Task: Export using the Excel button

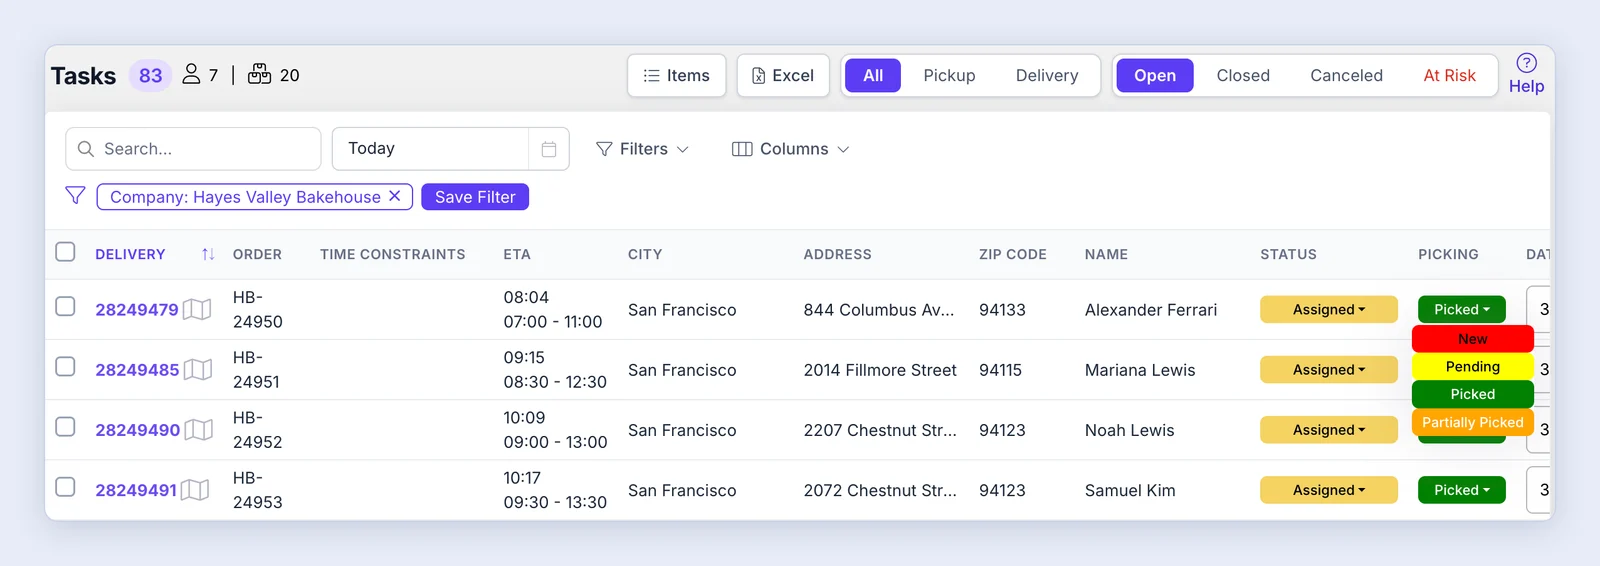Action: pyautogui.click(x=783, y=76)
